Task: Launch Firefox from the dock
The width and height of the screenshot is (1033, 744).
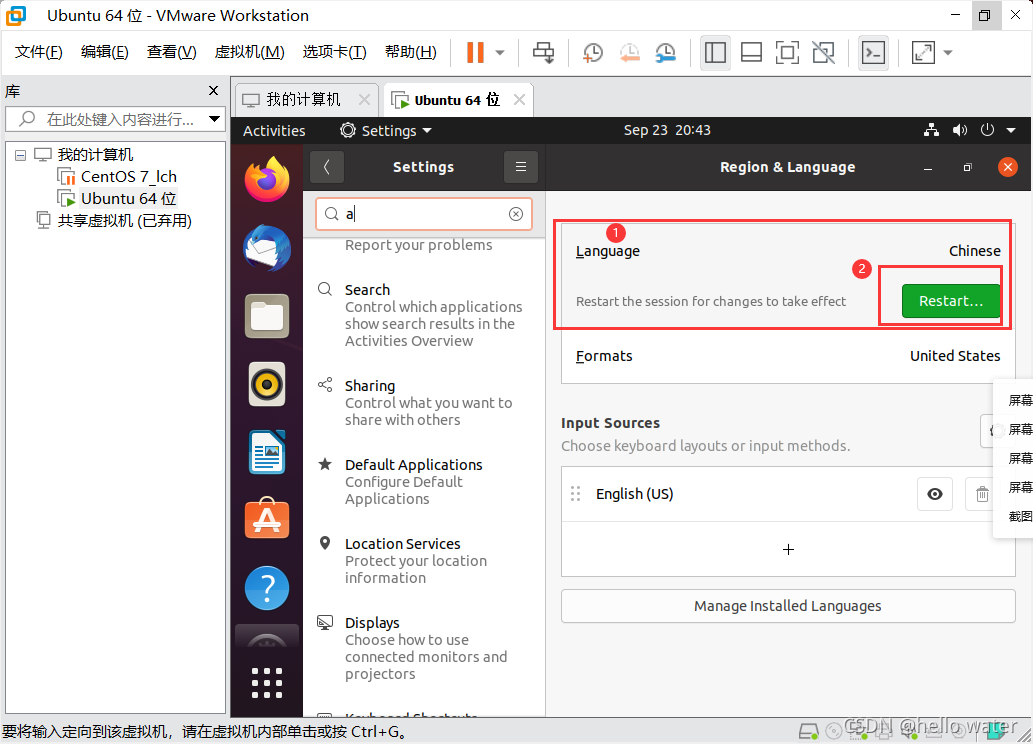Action: [x=267, y=179]
